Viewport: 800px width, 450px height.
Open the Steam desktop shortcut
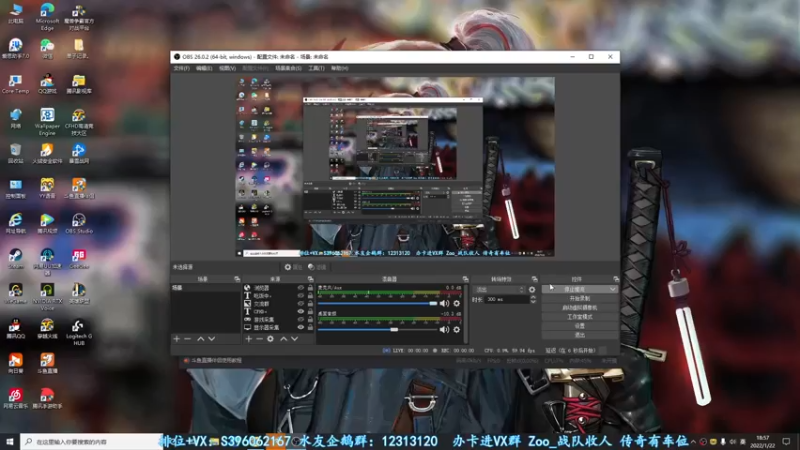pyautogui.click(x=15, y=259)
